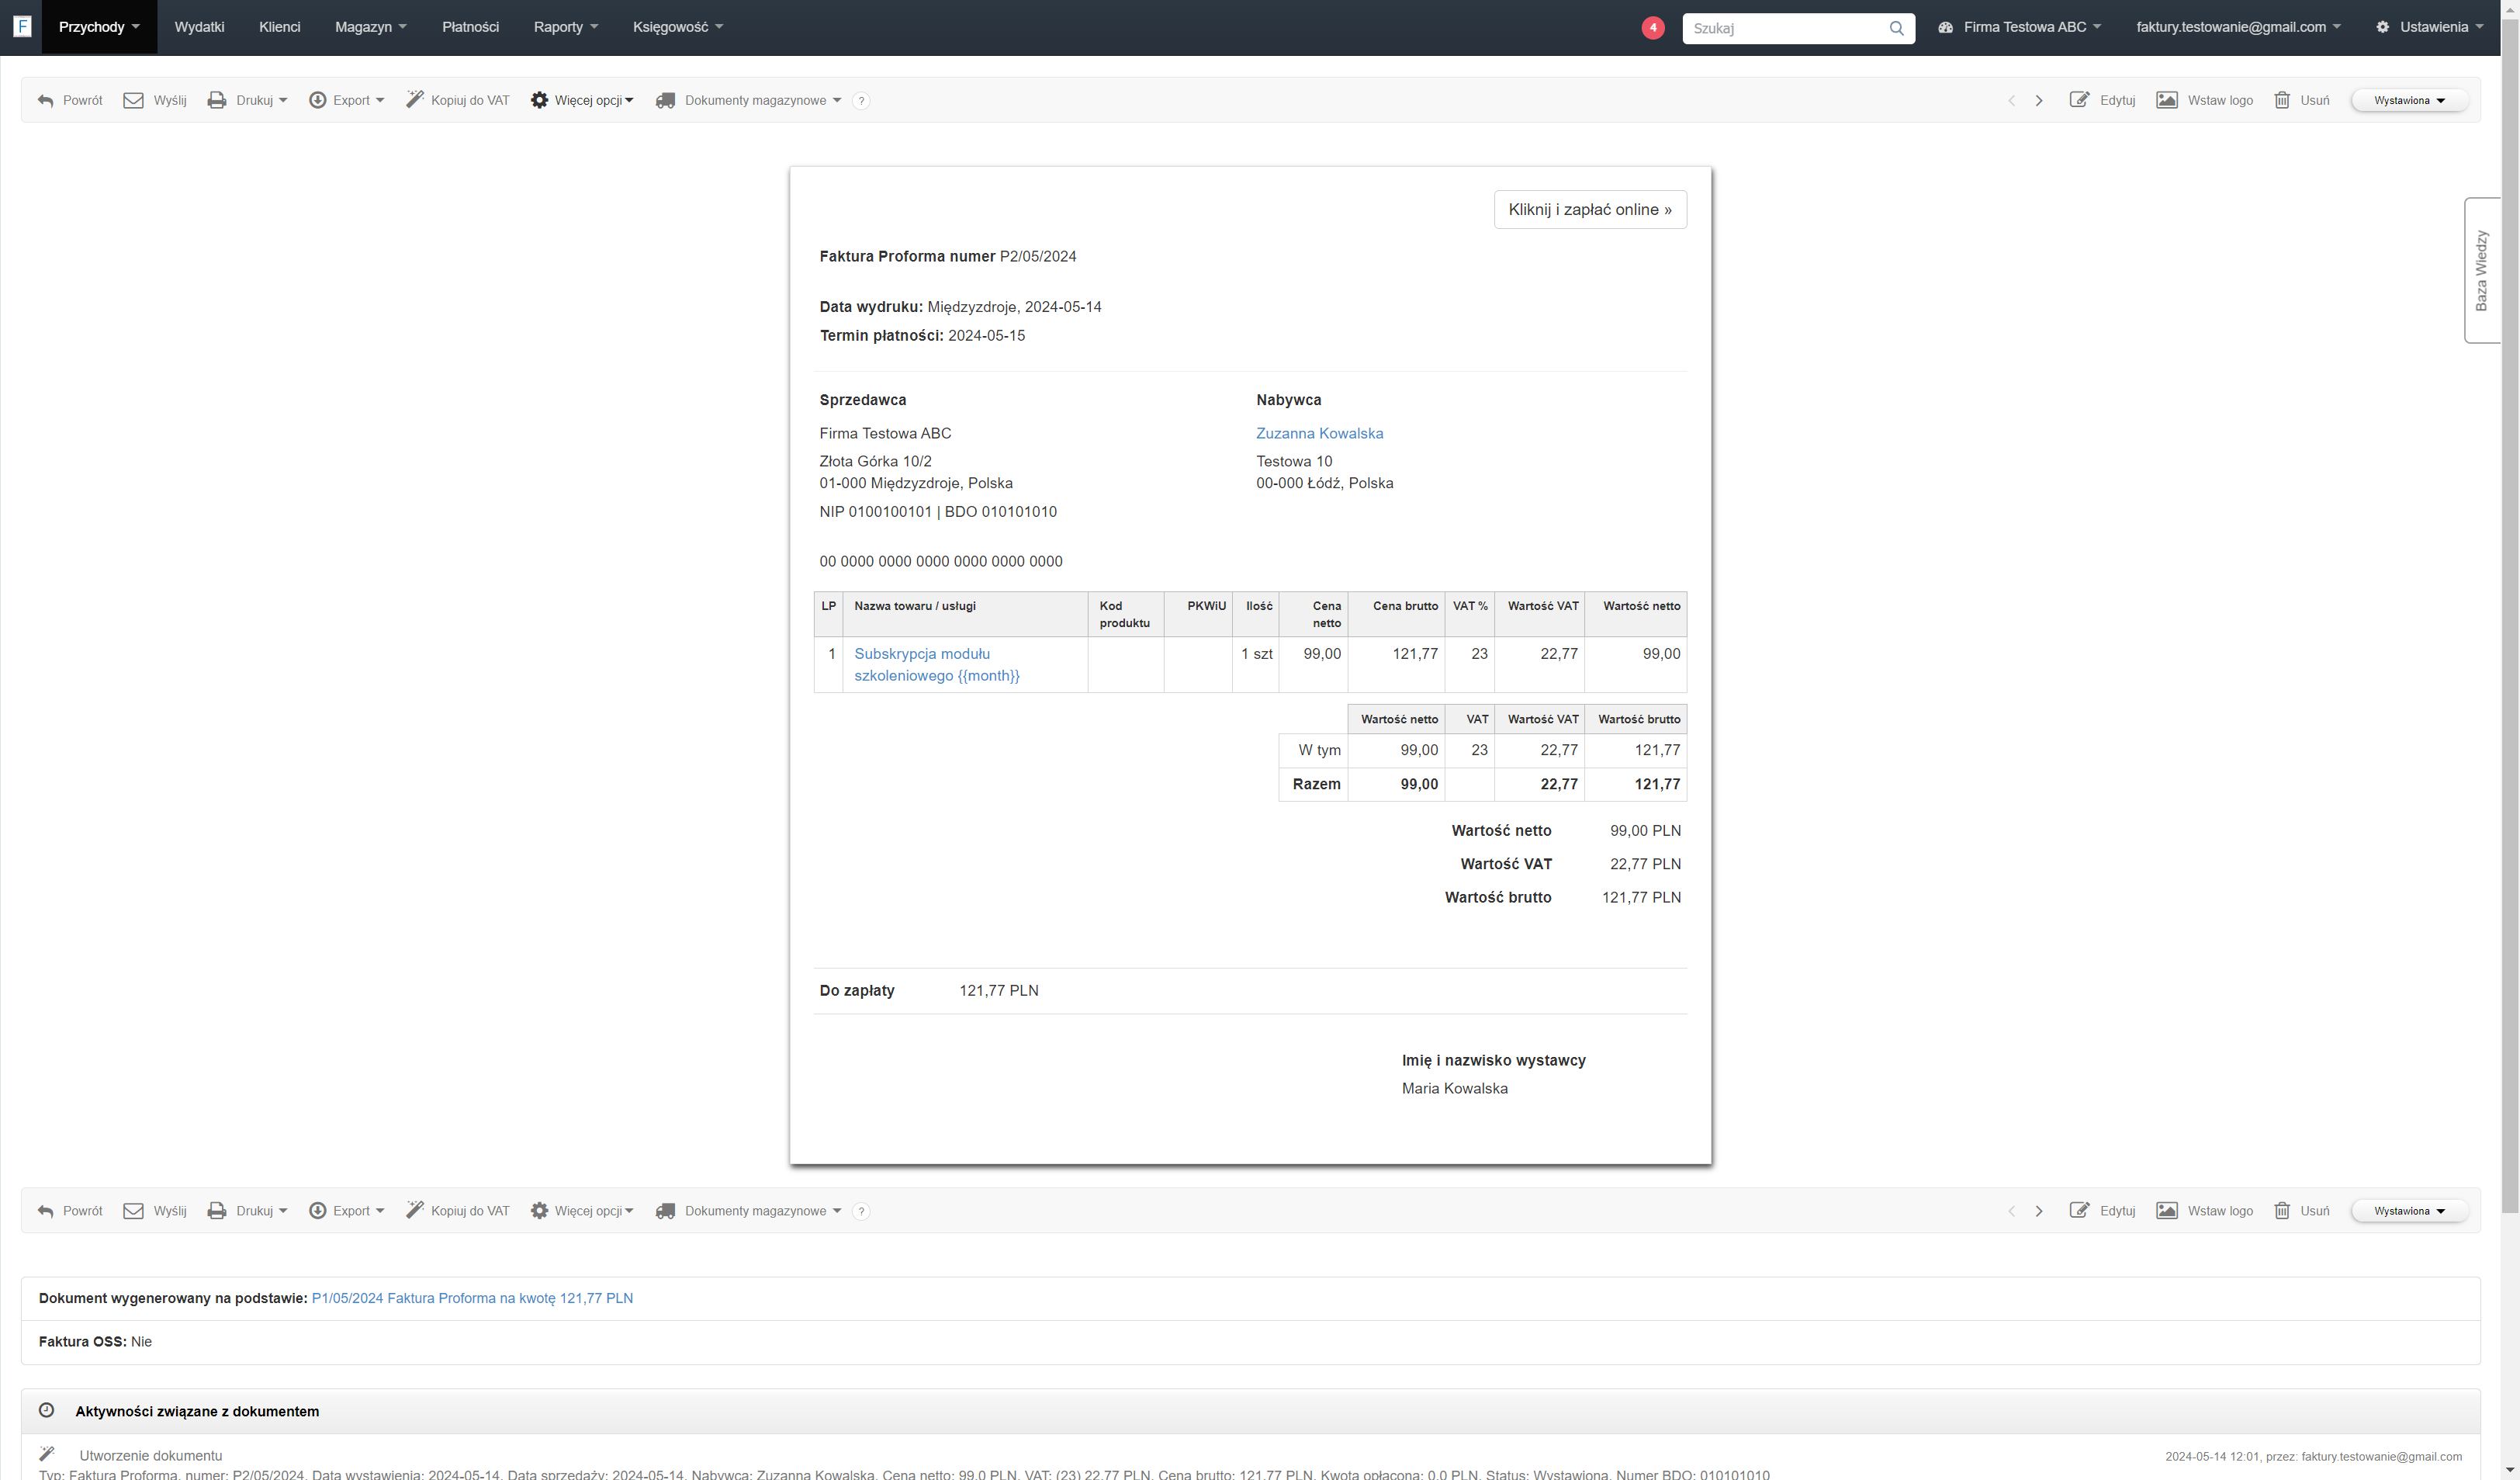
Task: Click the top Wyślij envelope icon
Action: (x=133, y=100)
